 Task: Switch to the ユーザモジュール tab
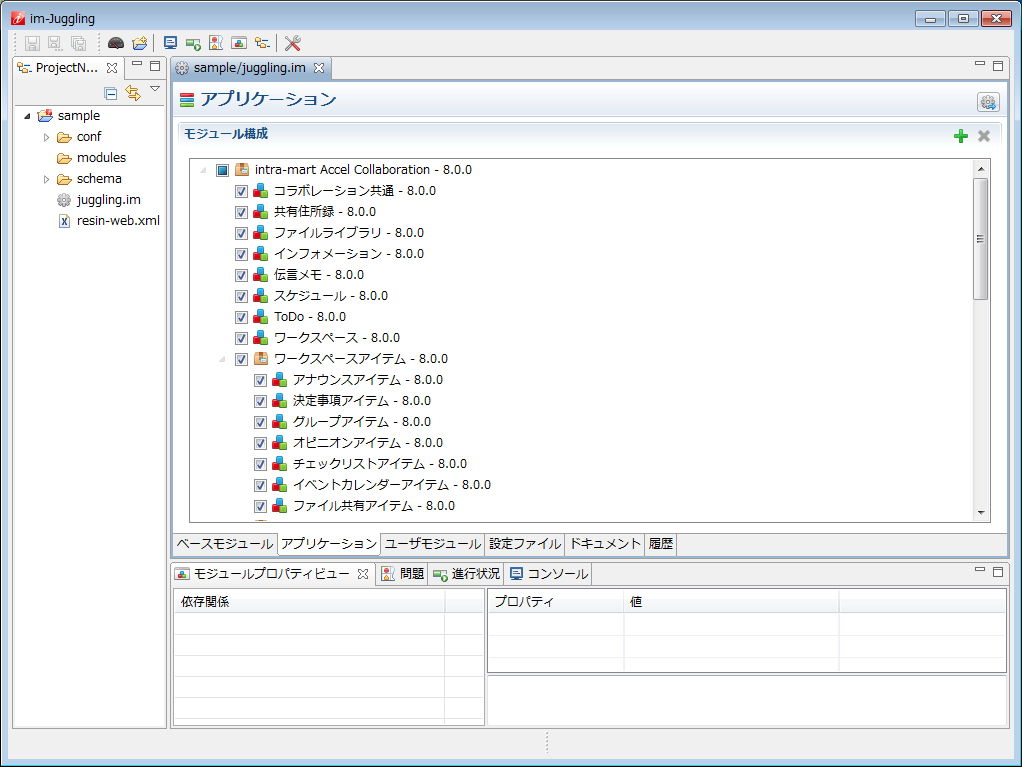point(433,543)
